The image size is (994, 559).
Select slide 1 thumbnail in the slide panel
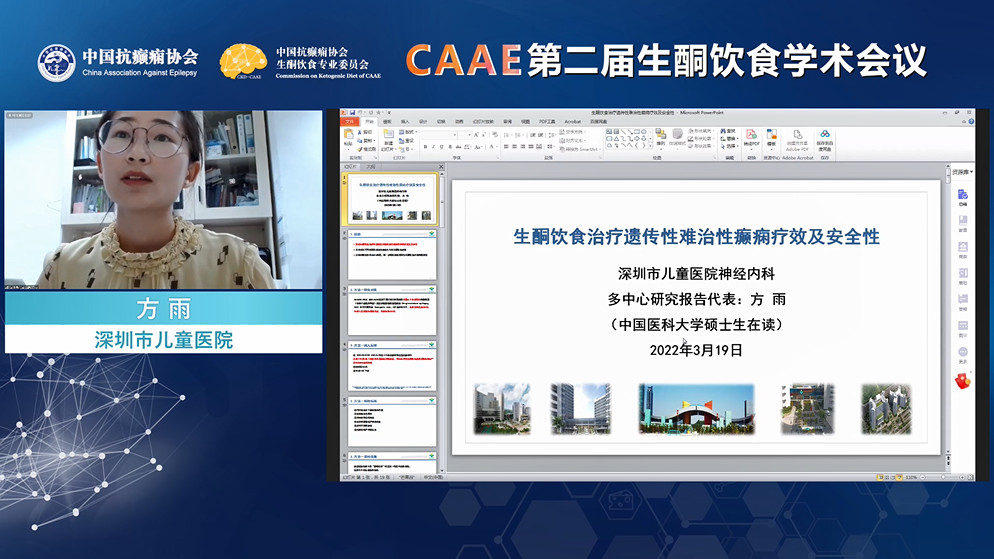click(392, 199)
